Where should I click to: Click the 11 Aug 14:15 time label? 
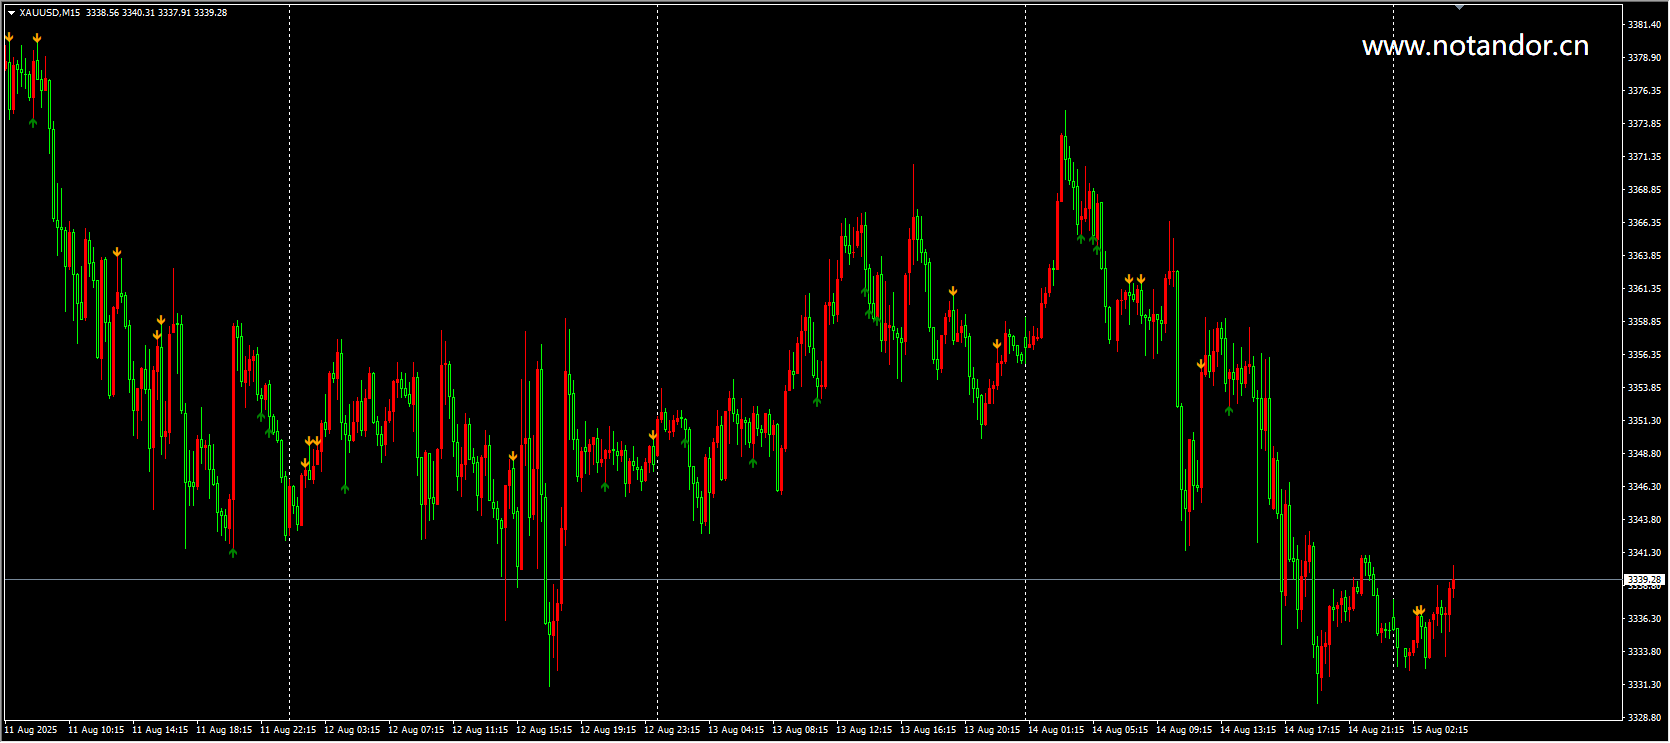(160, 730)
